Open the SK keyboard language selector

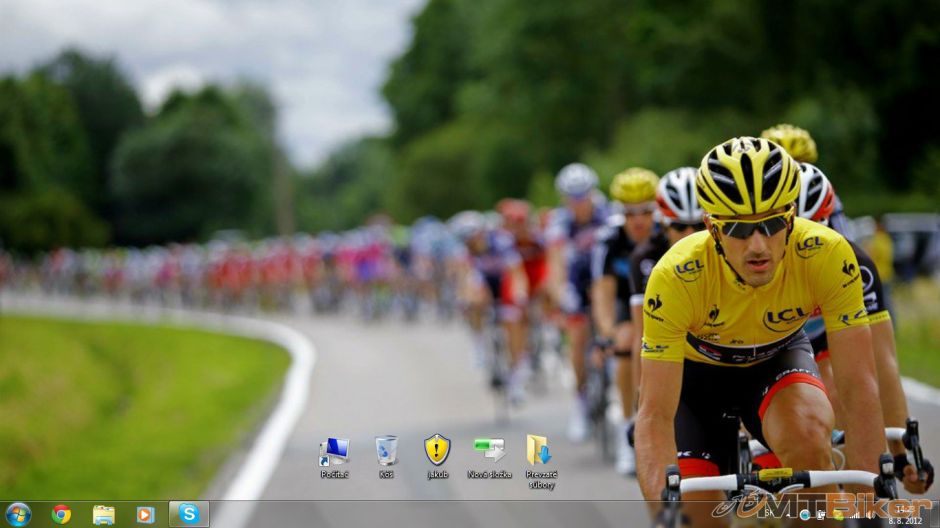click(x=770, y=515)
